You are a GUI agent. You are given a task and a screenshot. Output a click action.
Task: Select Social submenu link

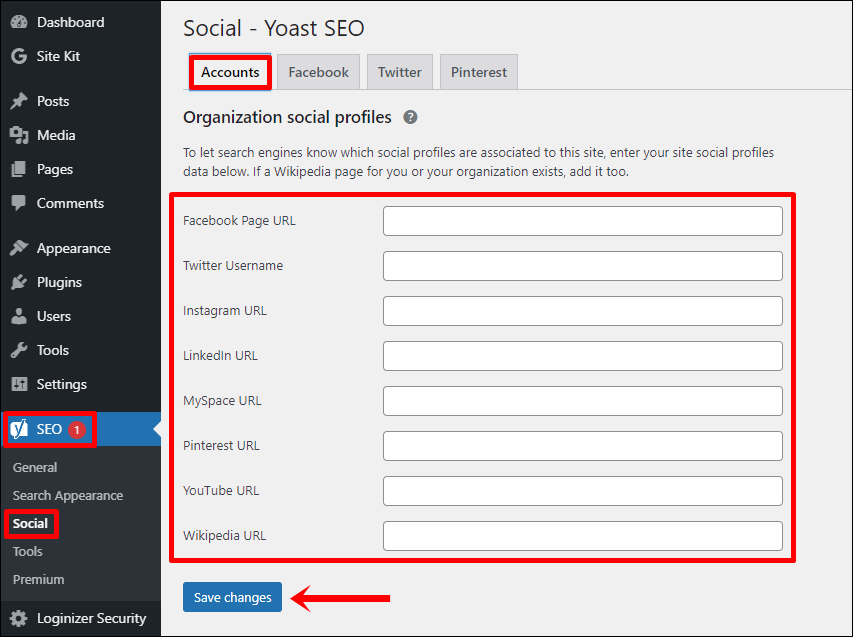tap(30, 523)
